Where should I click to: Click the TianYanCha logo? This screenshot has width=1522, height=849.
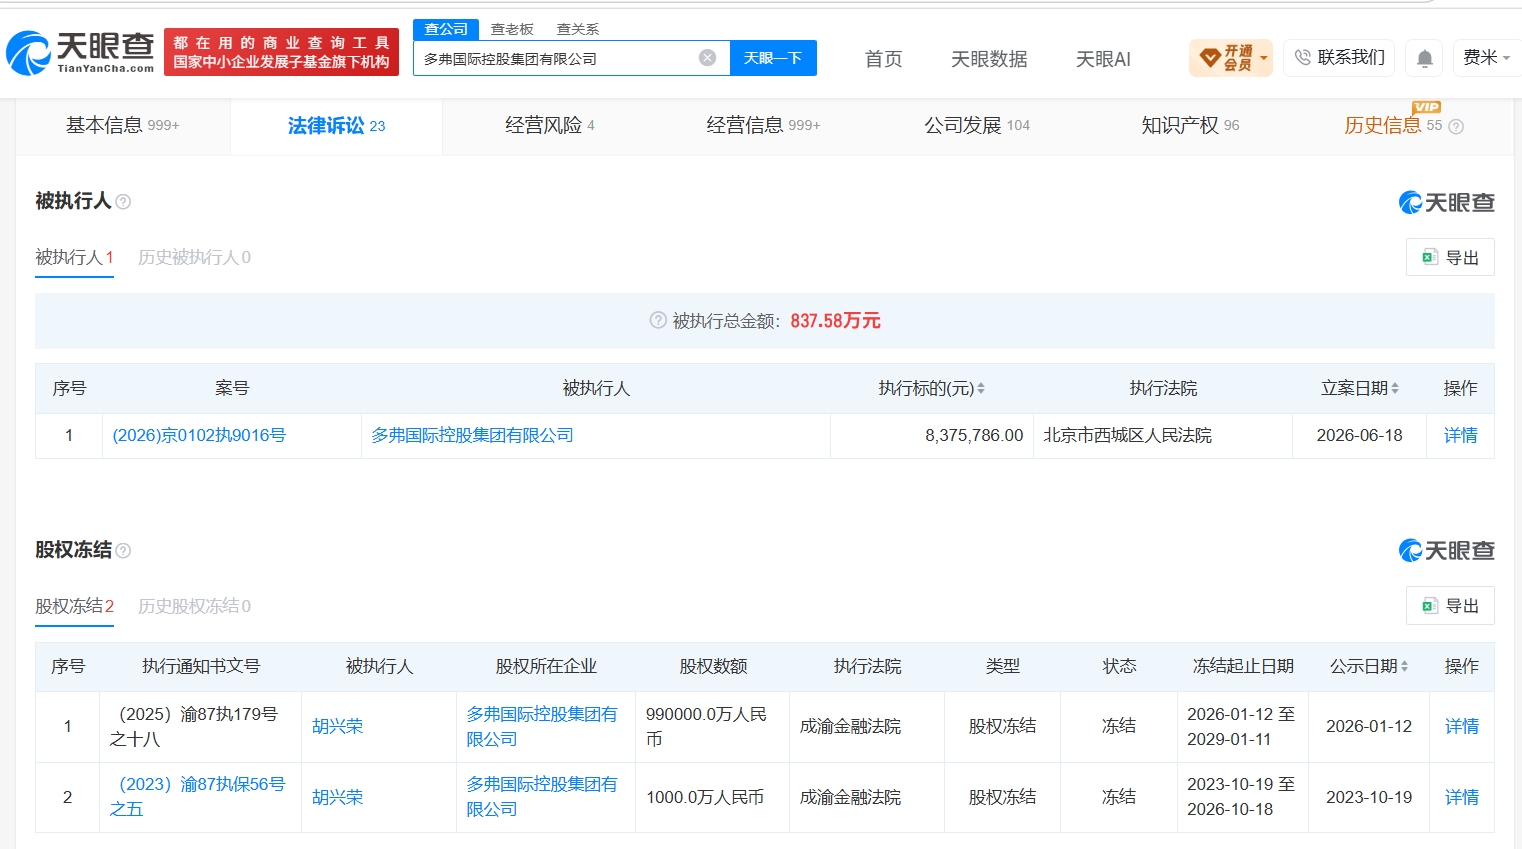81,52
